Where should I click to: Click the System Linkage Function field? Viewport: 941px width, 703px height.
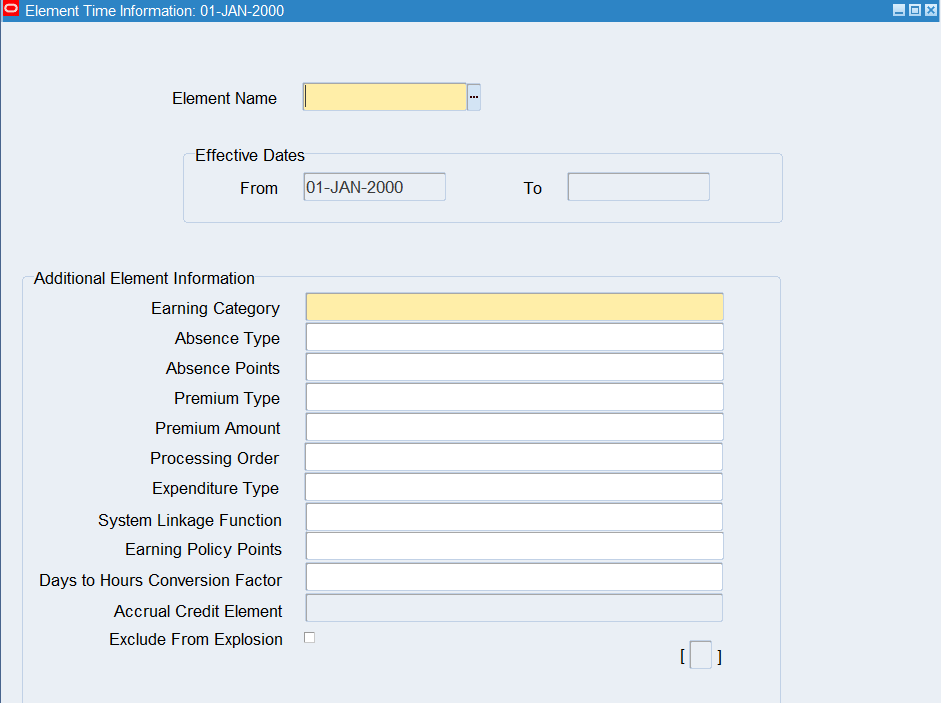(x=514, y=517)
